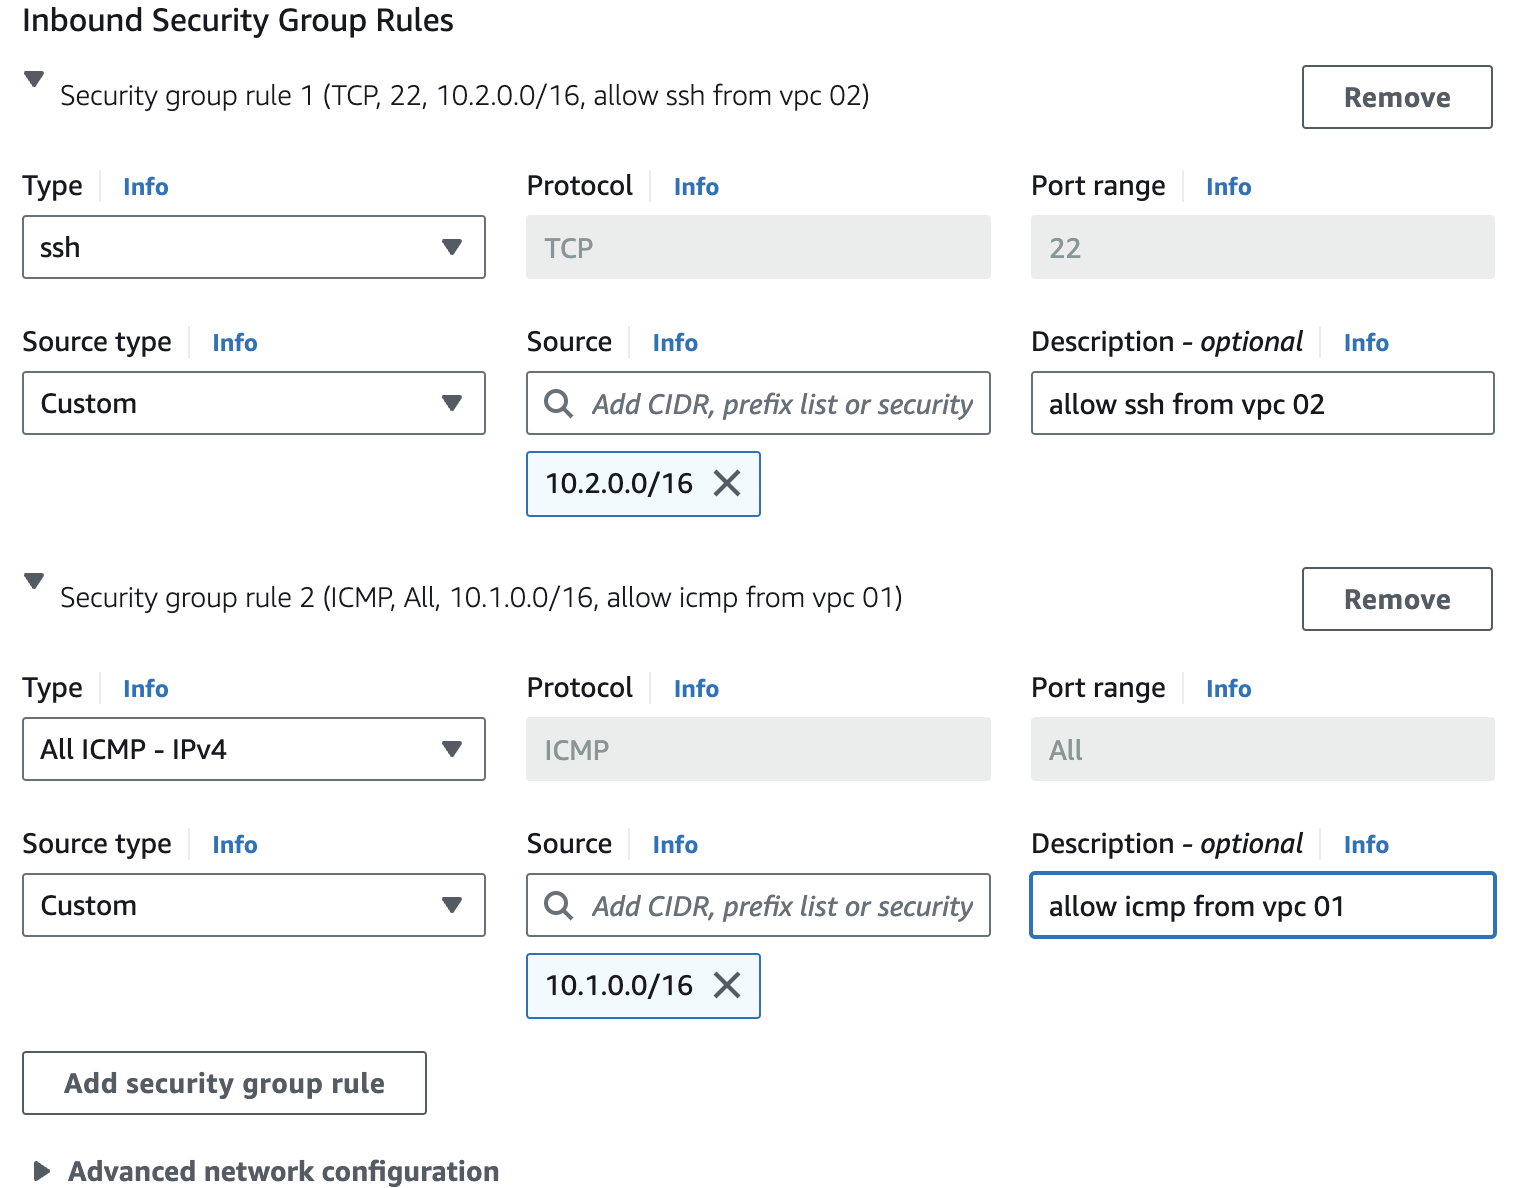Click Add security group rule button
1516x1188 pixels.
(224, 1083)
